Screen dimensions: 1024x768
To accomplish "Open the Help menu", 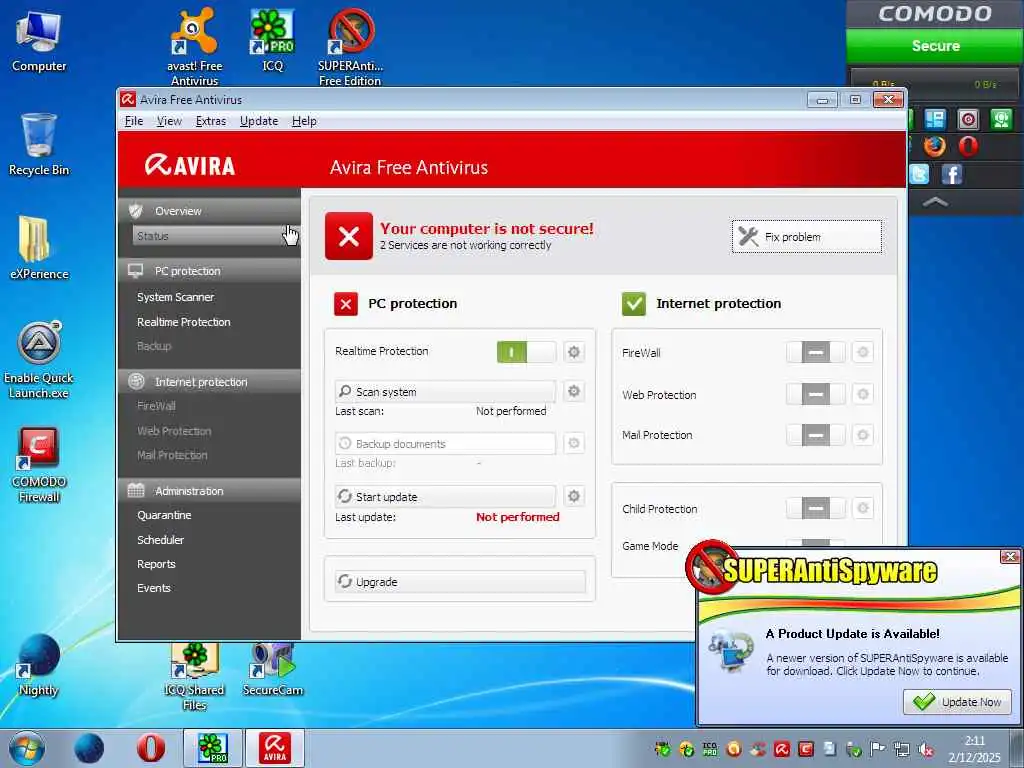I will [x=304, y=121].
